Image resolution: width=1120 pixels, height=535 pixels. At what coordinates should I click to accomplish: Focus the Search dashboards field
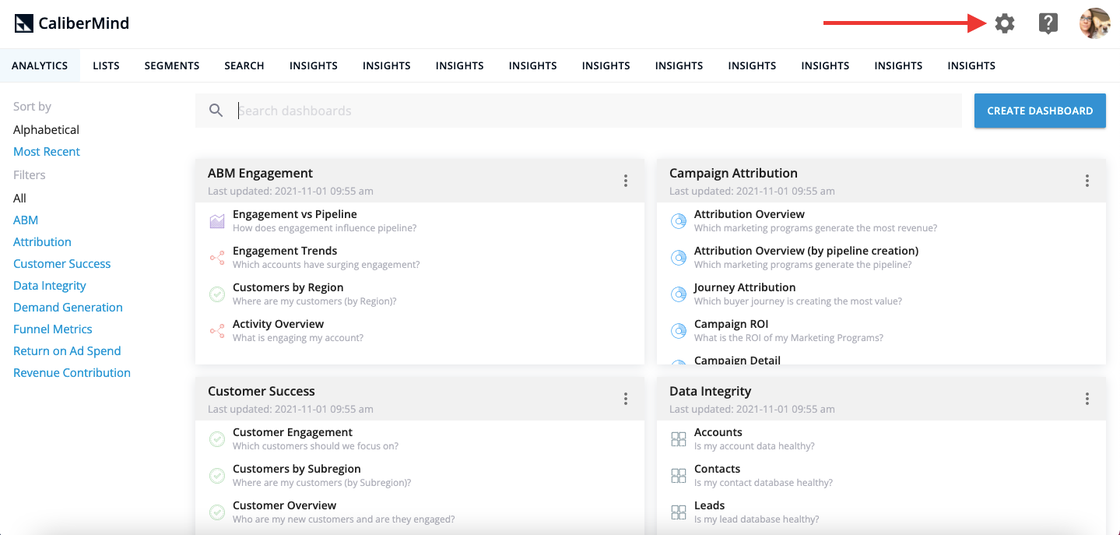point(579,111)
